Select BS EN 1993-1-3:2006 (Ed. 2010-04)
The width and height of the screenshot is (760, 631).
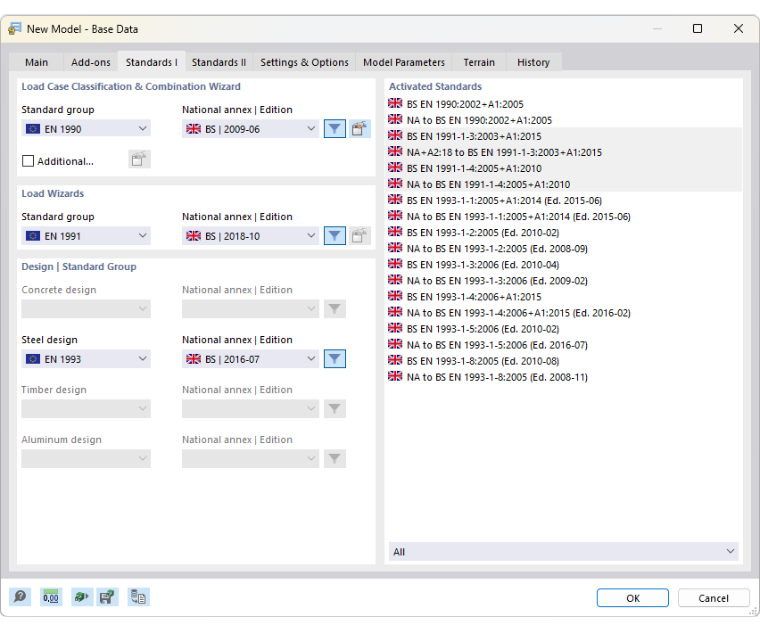(x=564, y=265)
